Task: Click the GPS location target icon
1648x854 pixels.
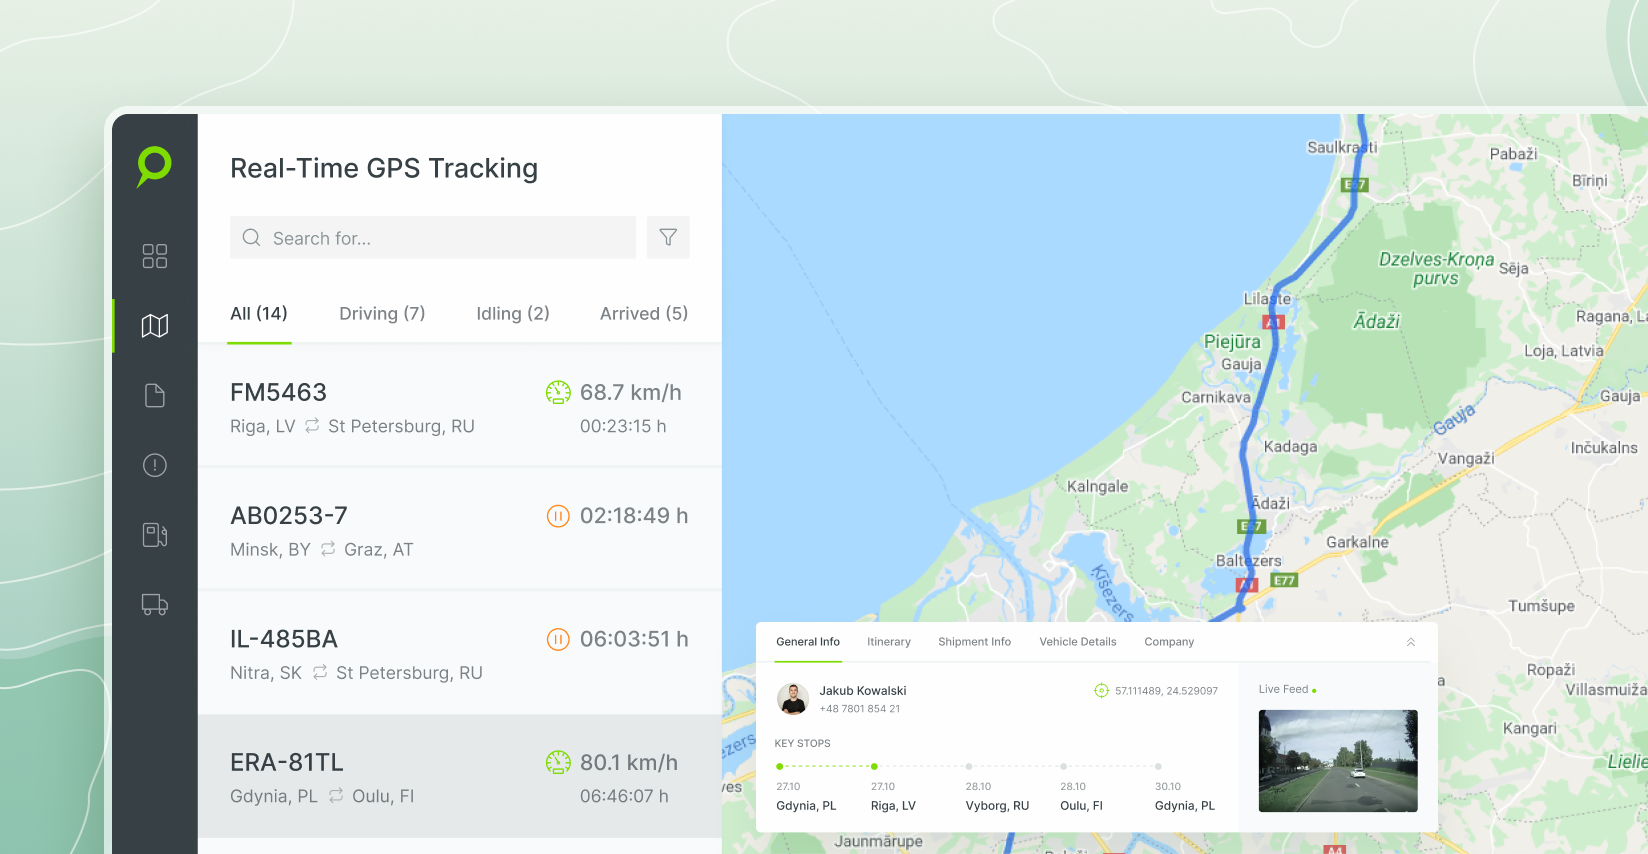Action: [1101, 690]
